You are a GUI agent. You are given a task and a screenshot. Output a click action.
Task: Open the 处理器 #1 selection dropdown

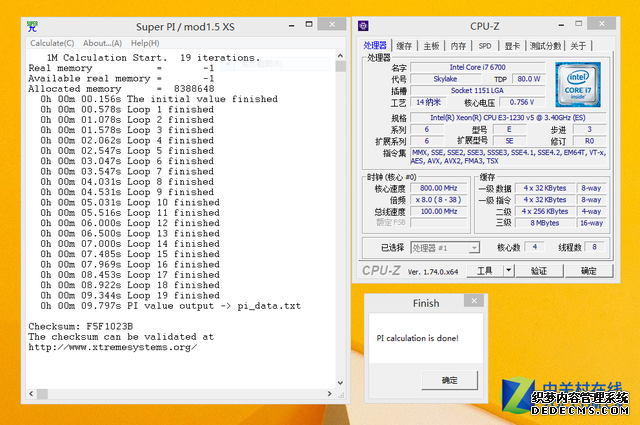pyautogui.click(x=445, y=248)
